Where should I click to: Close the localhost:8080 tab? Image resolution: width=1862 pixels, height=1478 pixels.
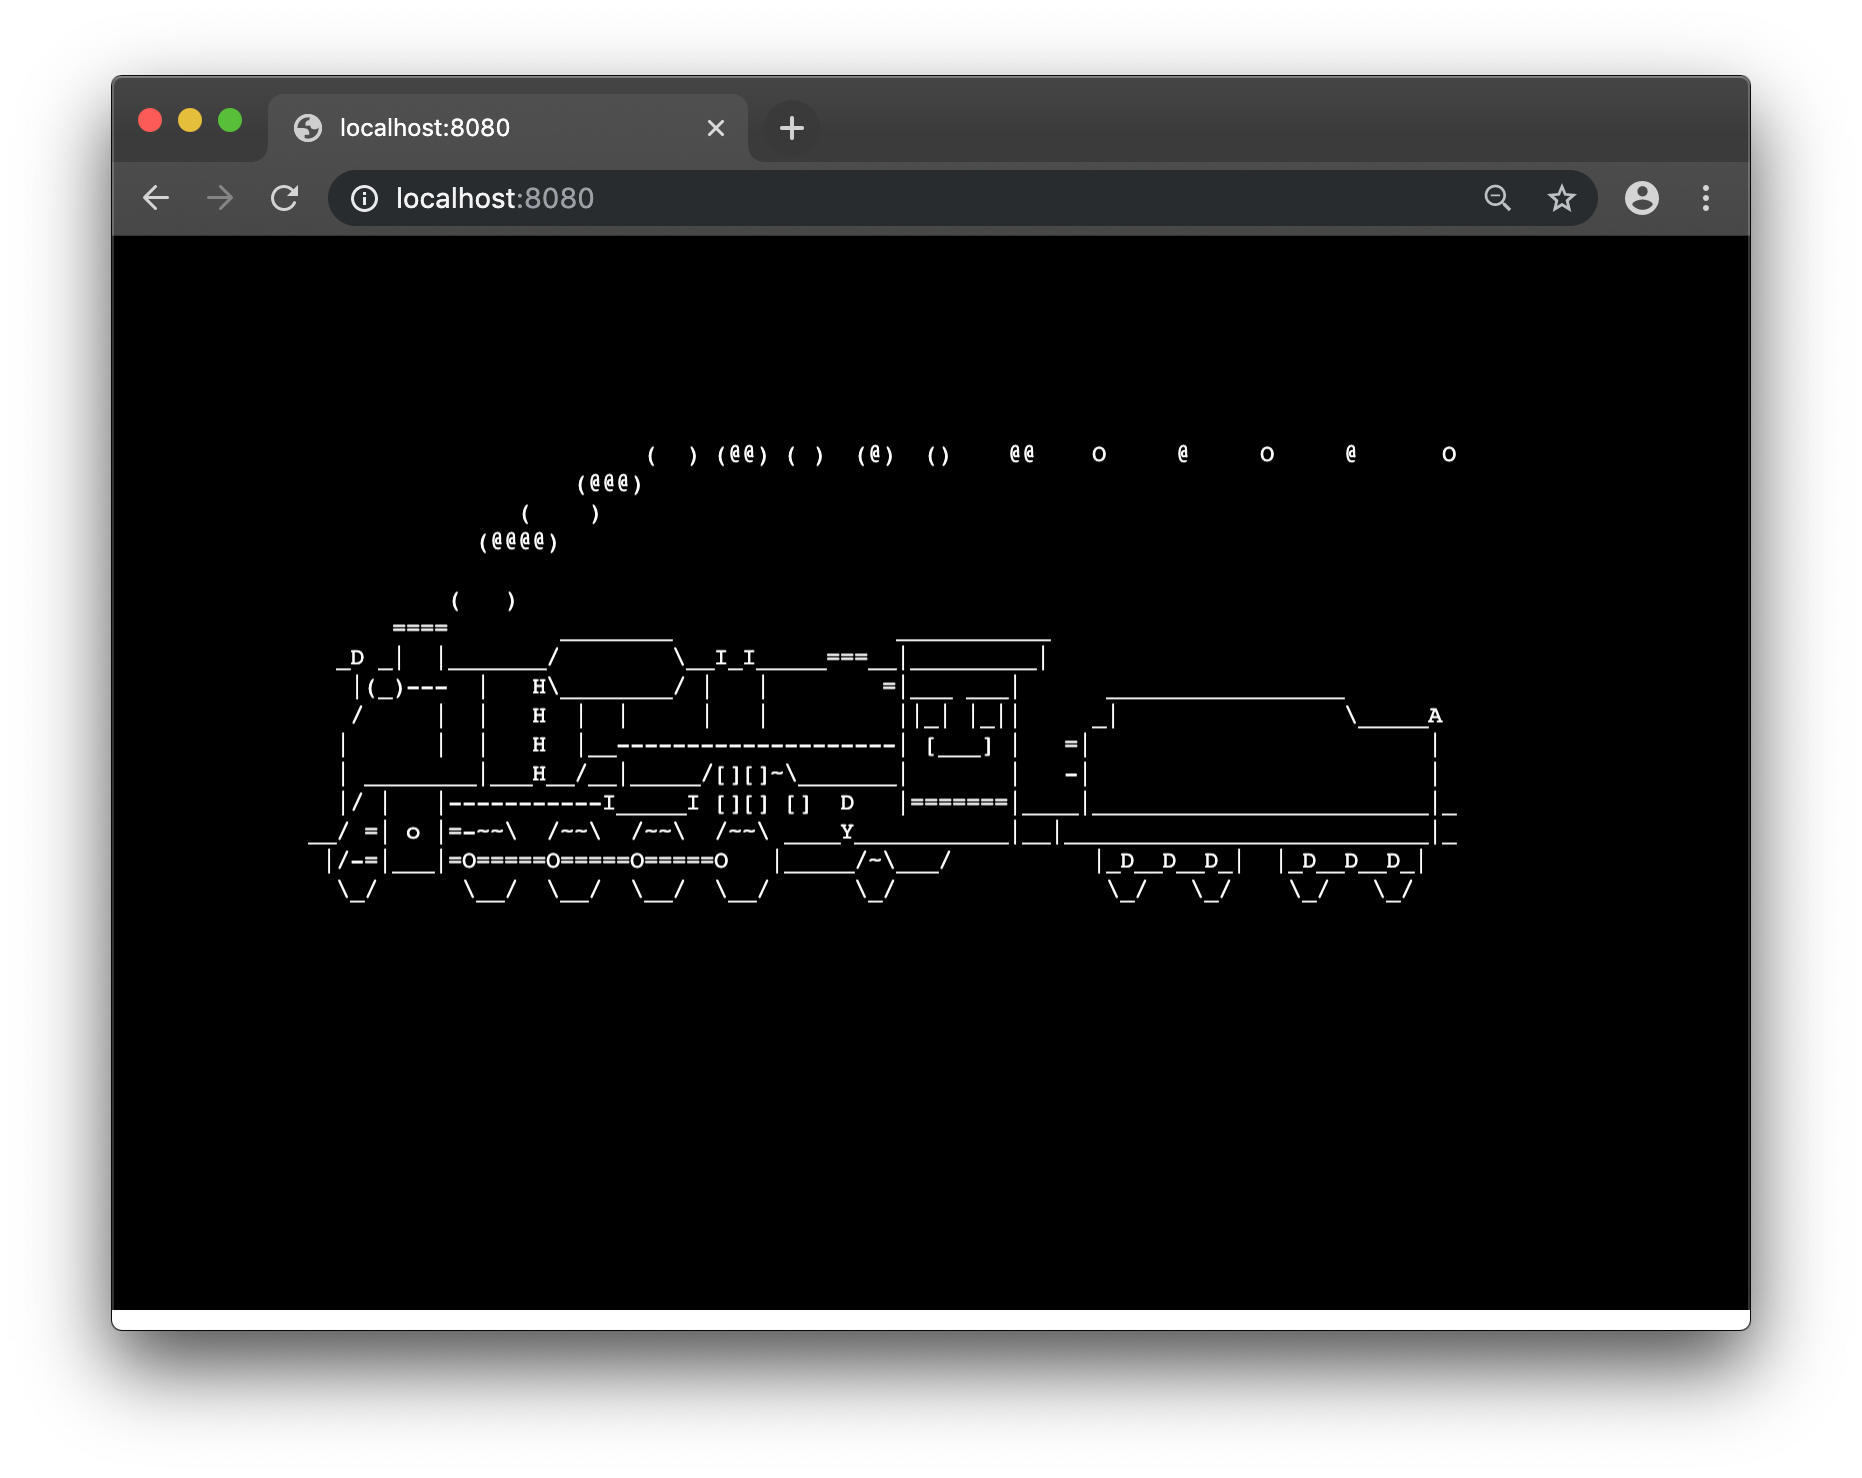click(x=716, y=127)
